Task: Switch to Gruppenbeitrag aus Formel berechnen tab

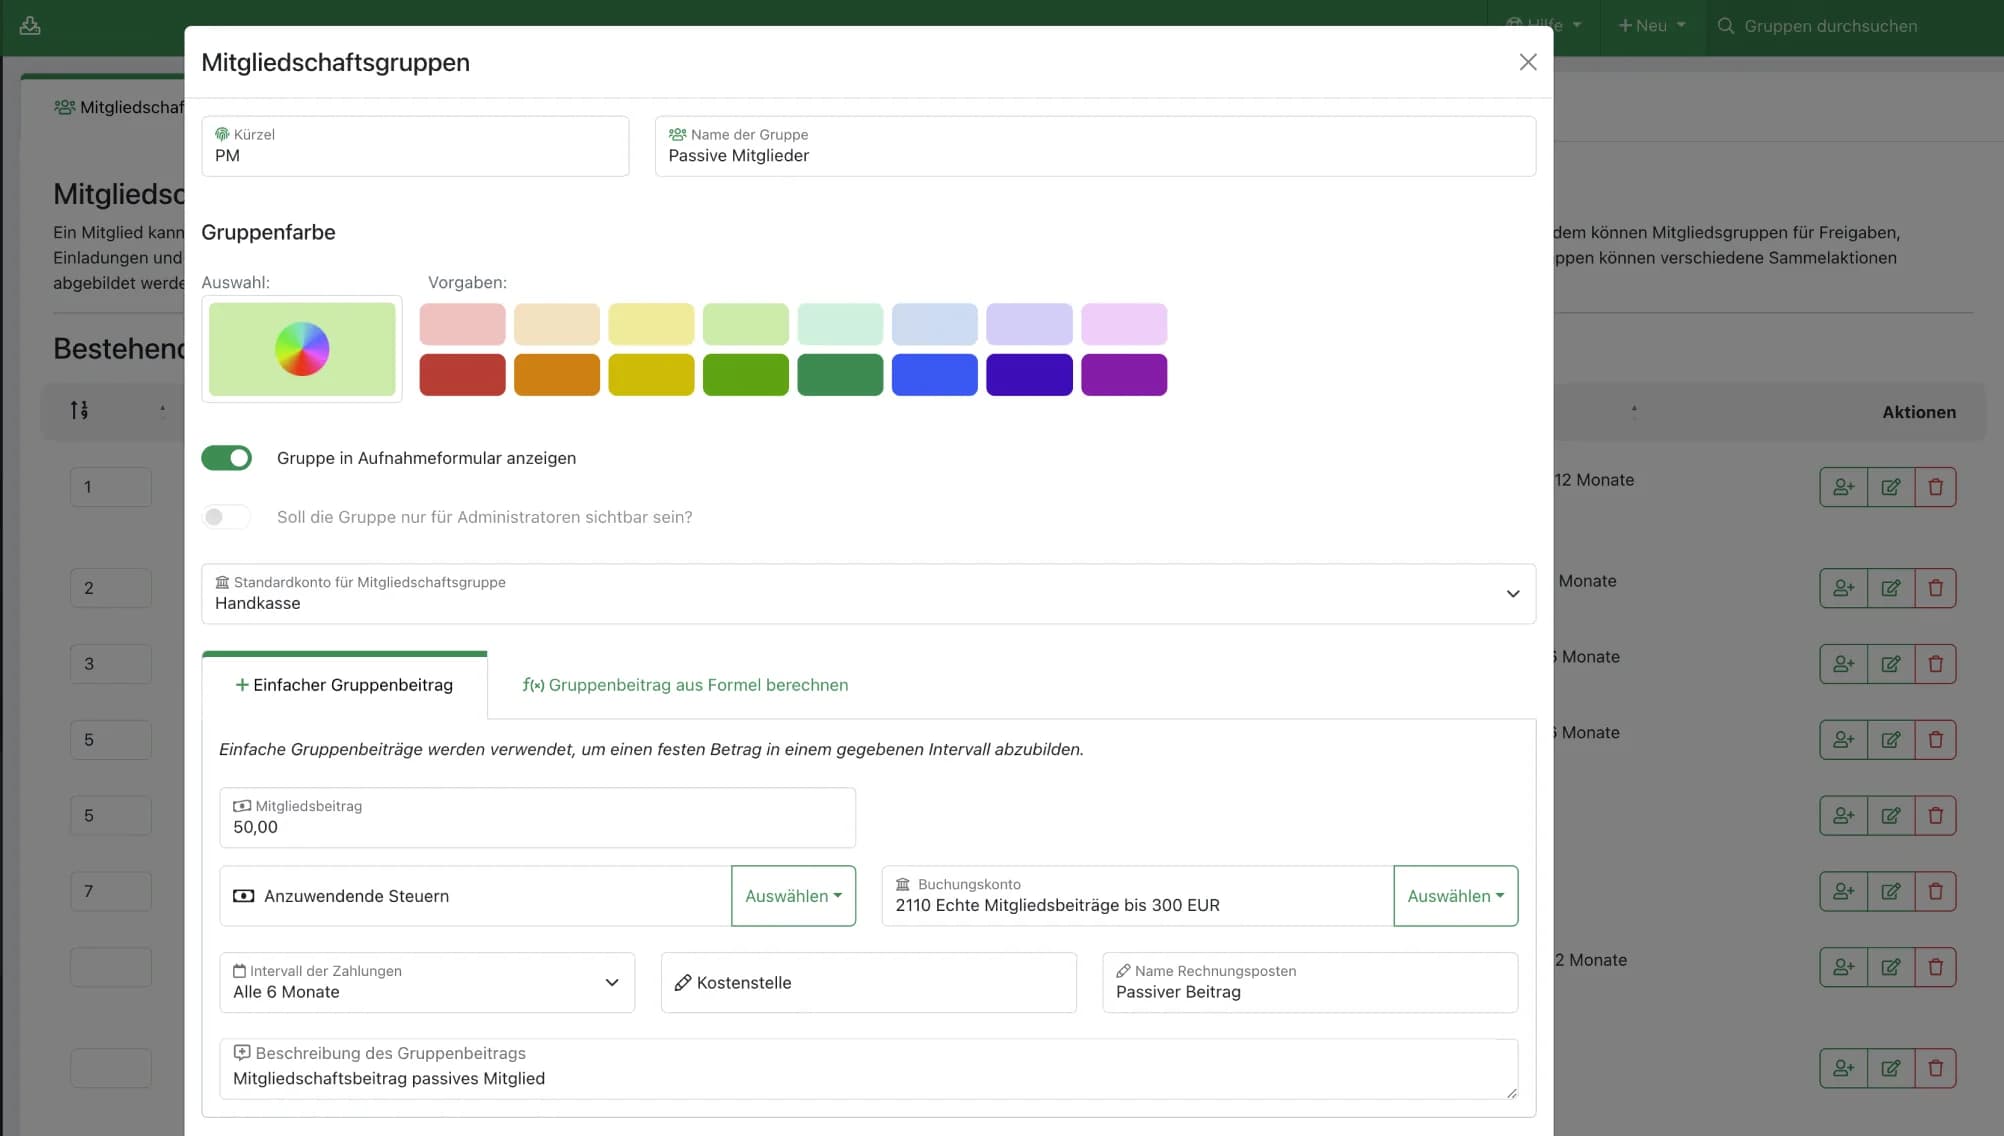Action: click(x=685, y=685)
